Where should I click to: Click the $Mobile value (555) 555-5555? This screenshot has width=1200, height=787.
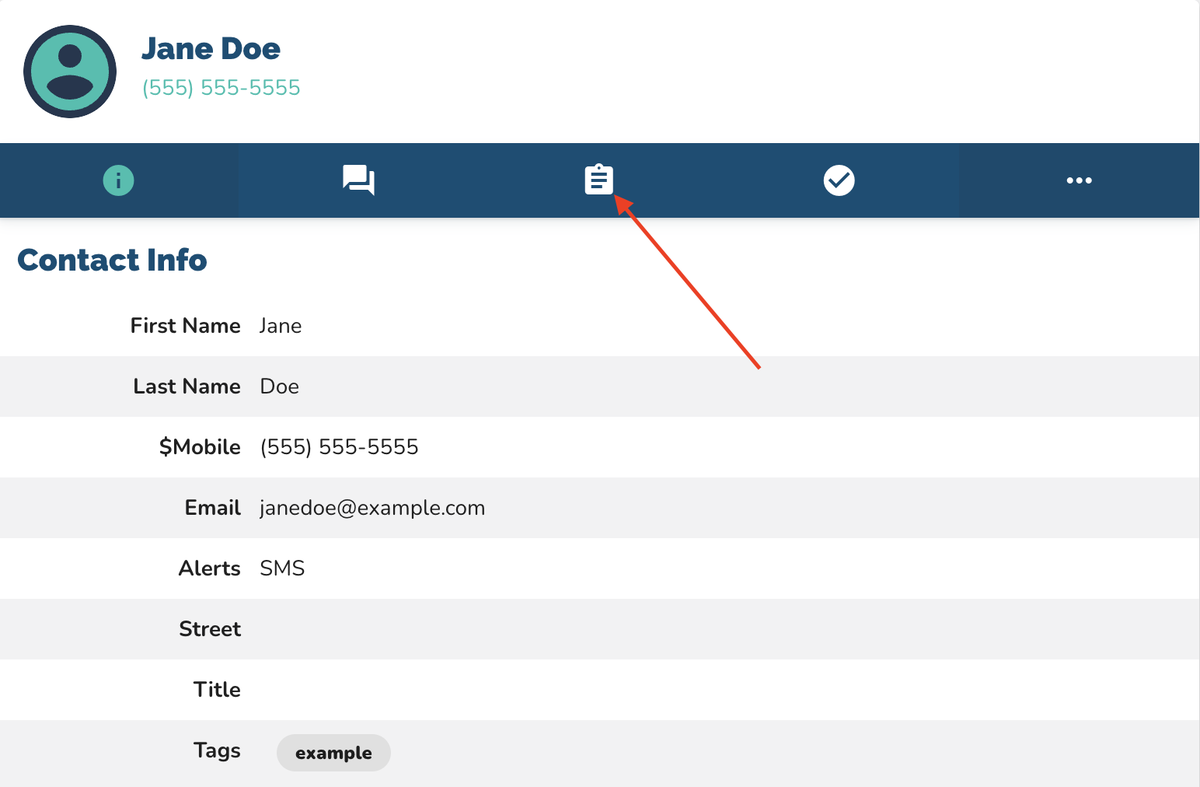(x=339, y=447)
